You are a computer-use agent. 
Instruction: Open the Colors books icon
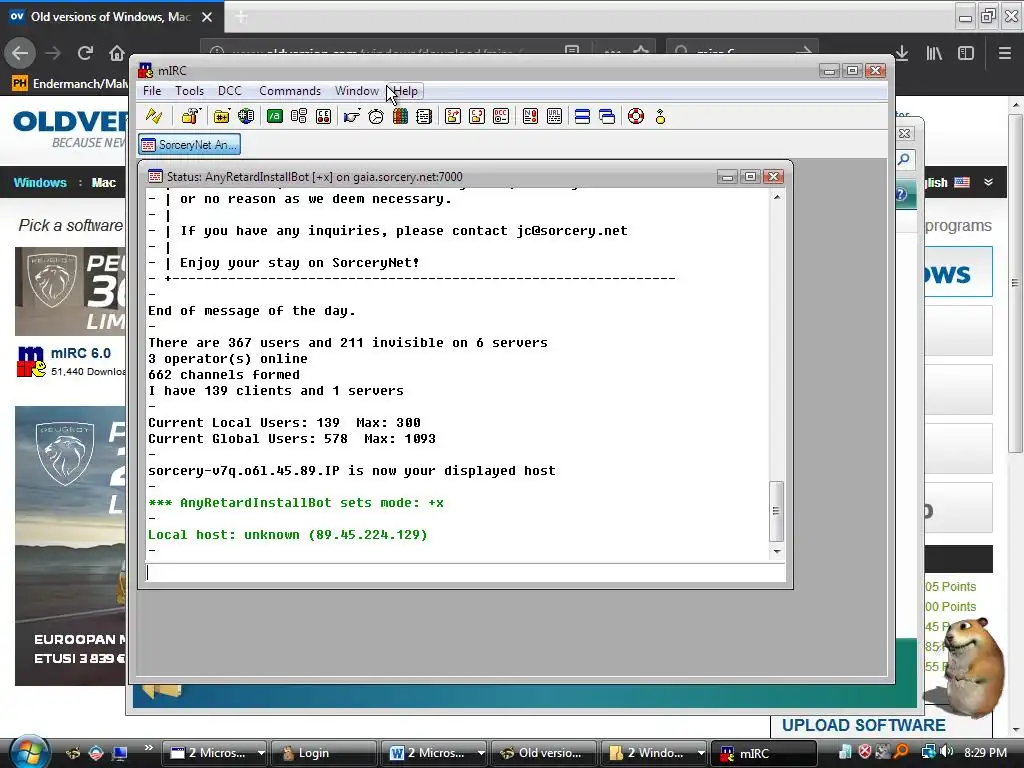(x=400, y=116)
